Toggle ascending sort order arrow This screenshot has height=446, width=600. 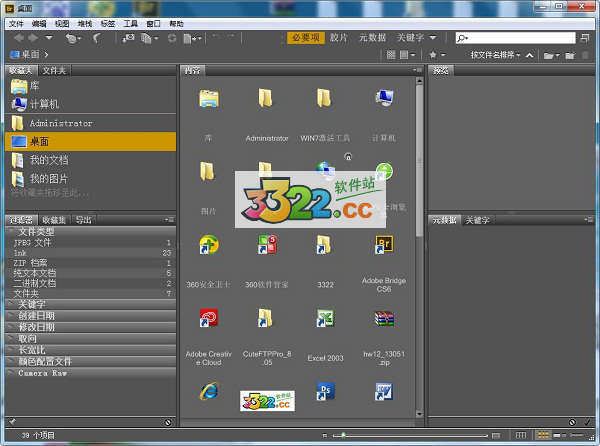(x=529, y=55)
